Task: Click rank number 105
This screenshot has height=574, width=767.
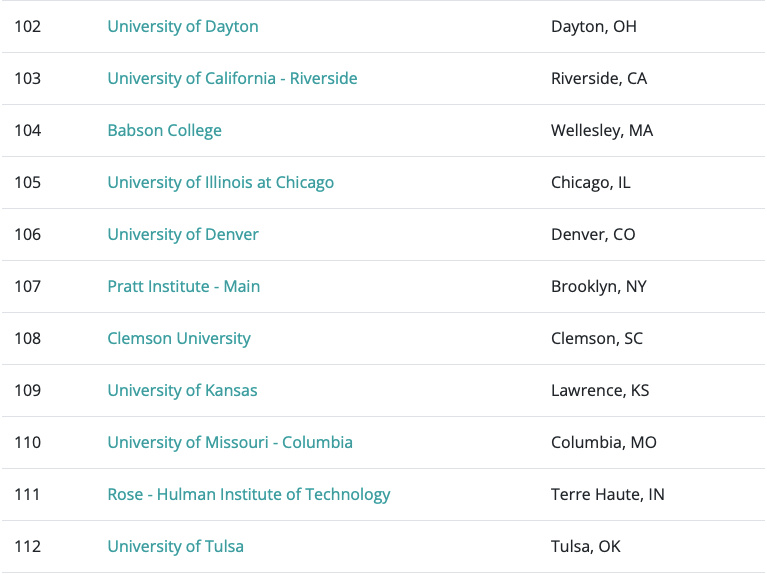Action: [x=28, y=183]
